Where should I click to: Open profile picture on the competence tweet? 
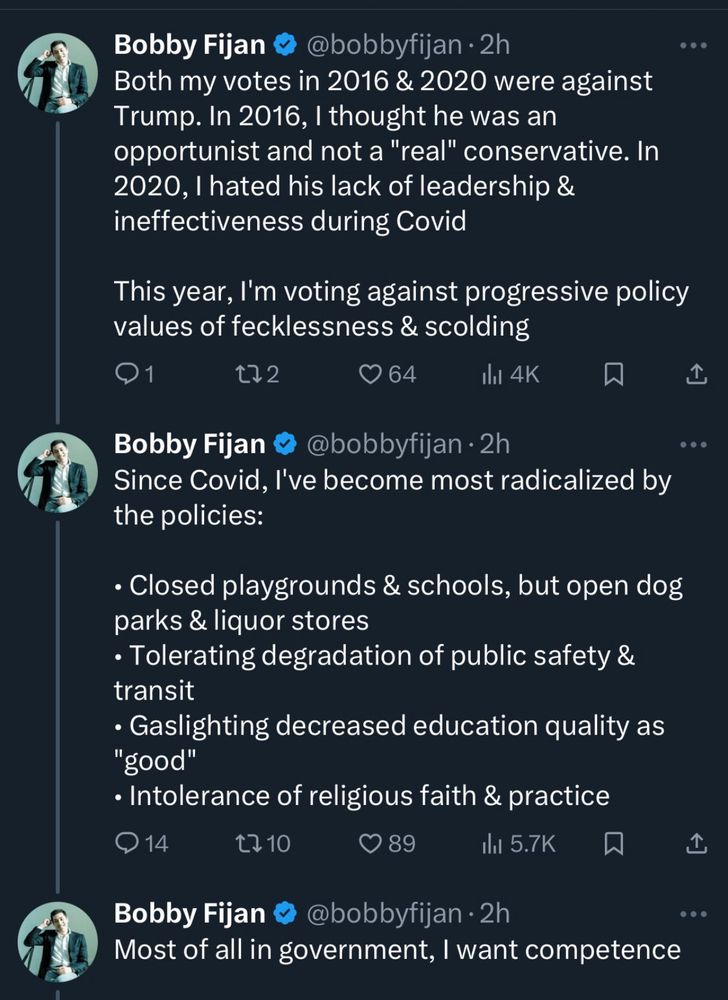[x=59, y=940]
